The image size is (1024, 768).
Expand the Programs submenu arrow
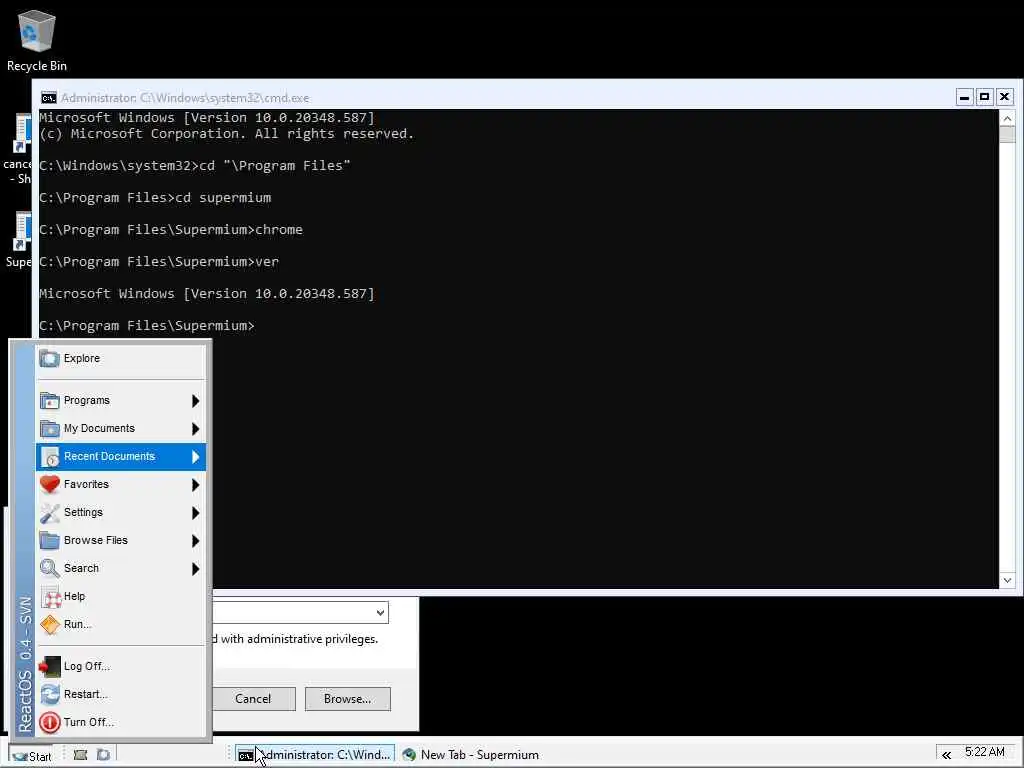point(195,401)
